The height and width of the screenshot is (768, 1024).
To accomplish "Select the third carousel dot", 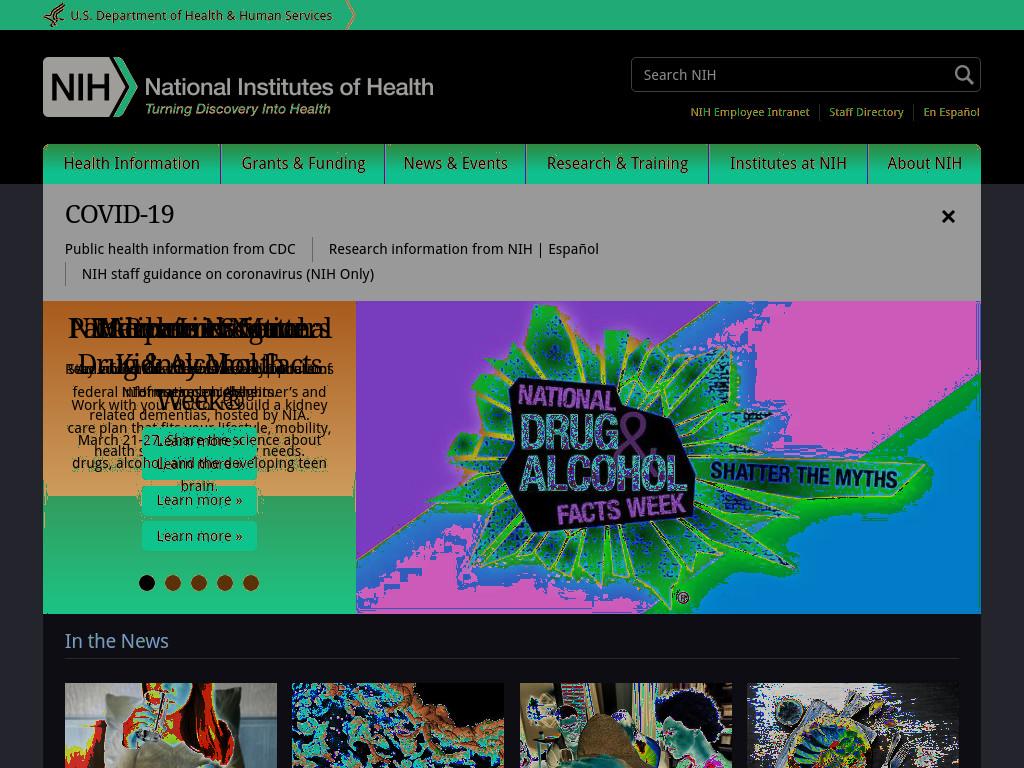I will pyautogui.click(x=199, y=583).
